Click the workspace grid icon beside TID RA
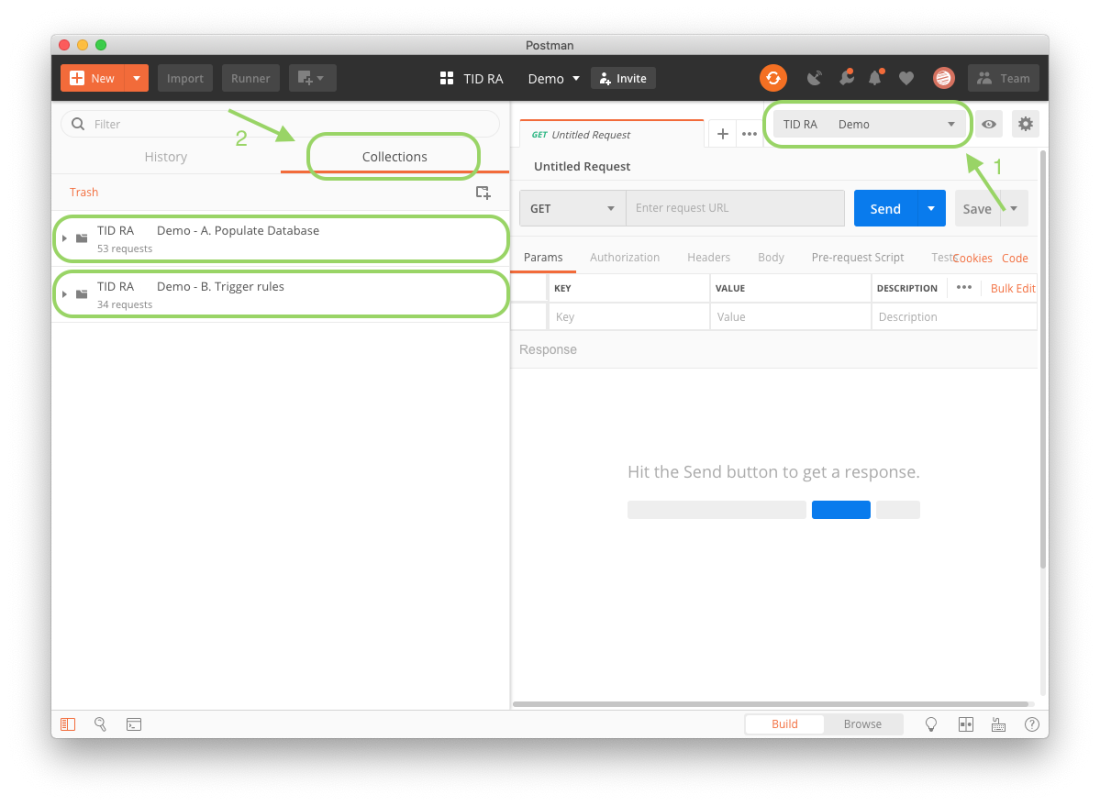 [x=446, y=78]
